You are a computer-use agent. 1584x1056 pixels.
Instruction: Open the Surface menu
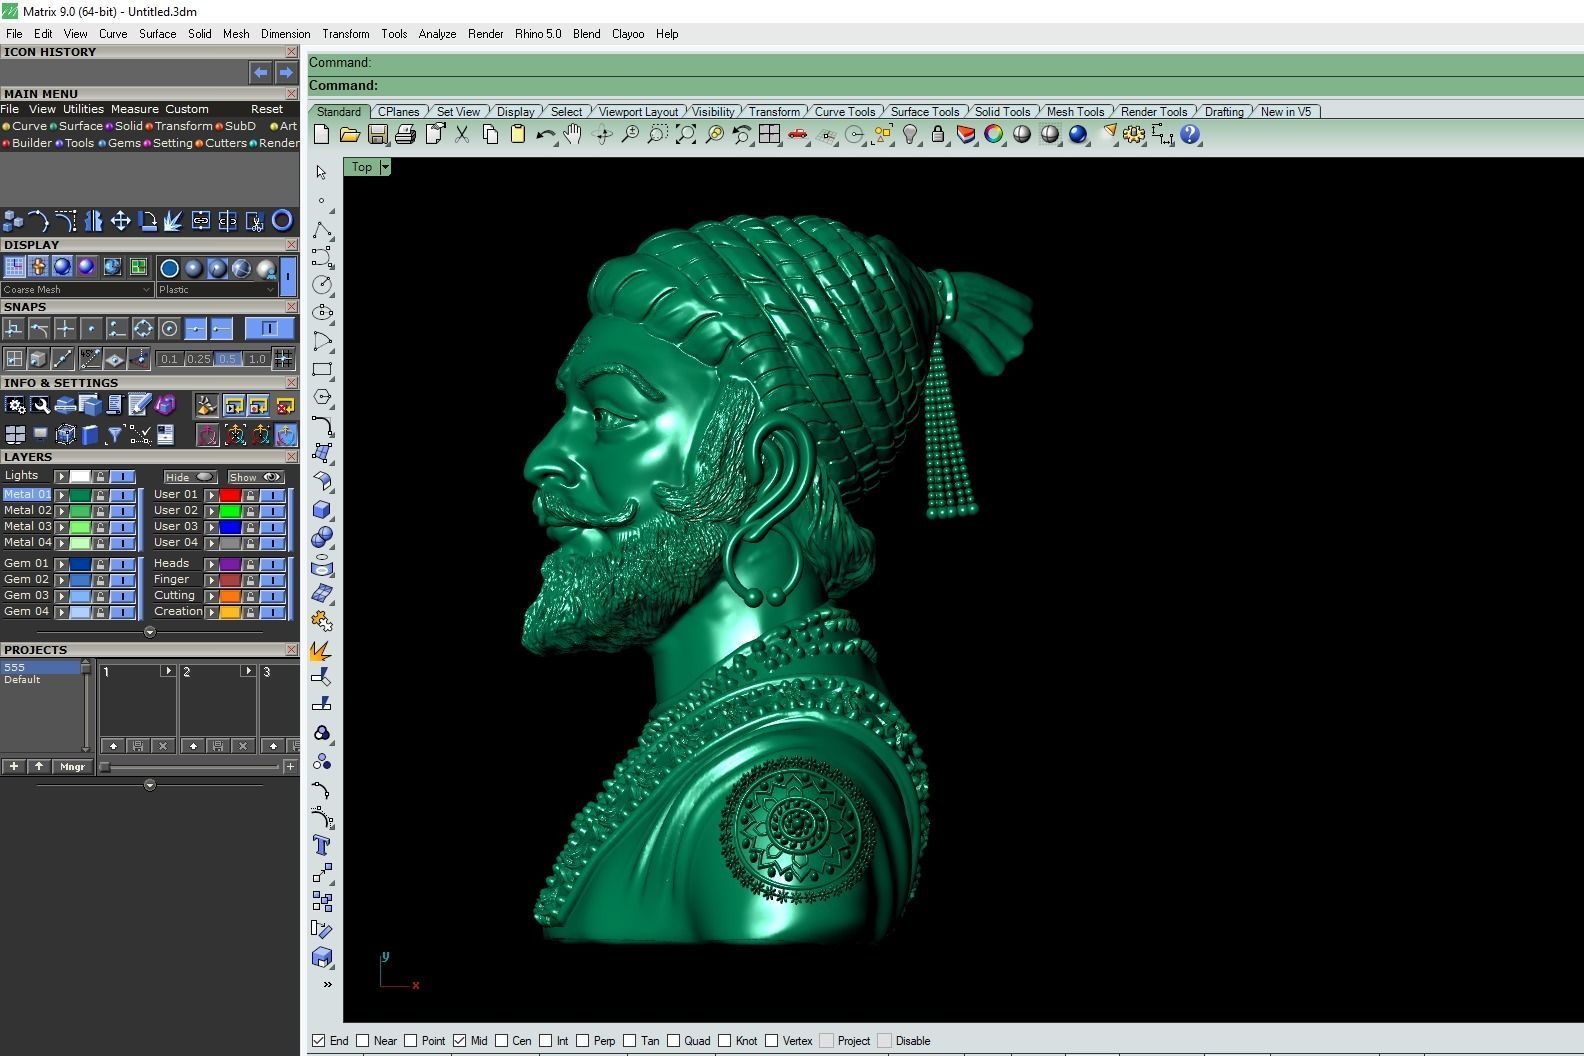point(157,34)
